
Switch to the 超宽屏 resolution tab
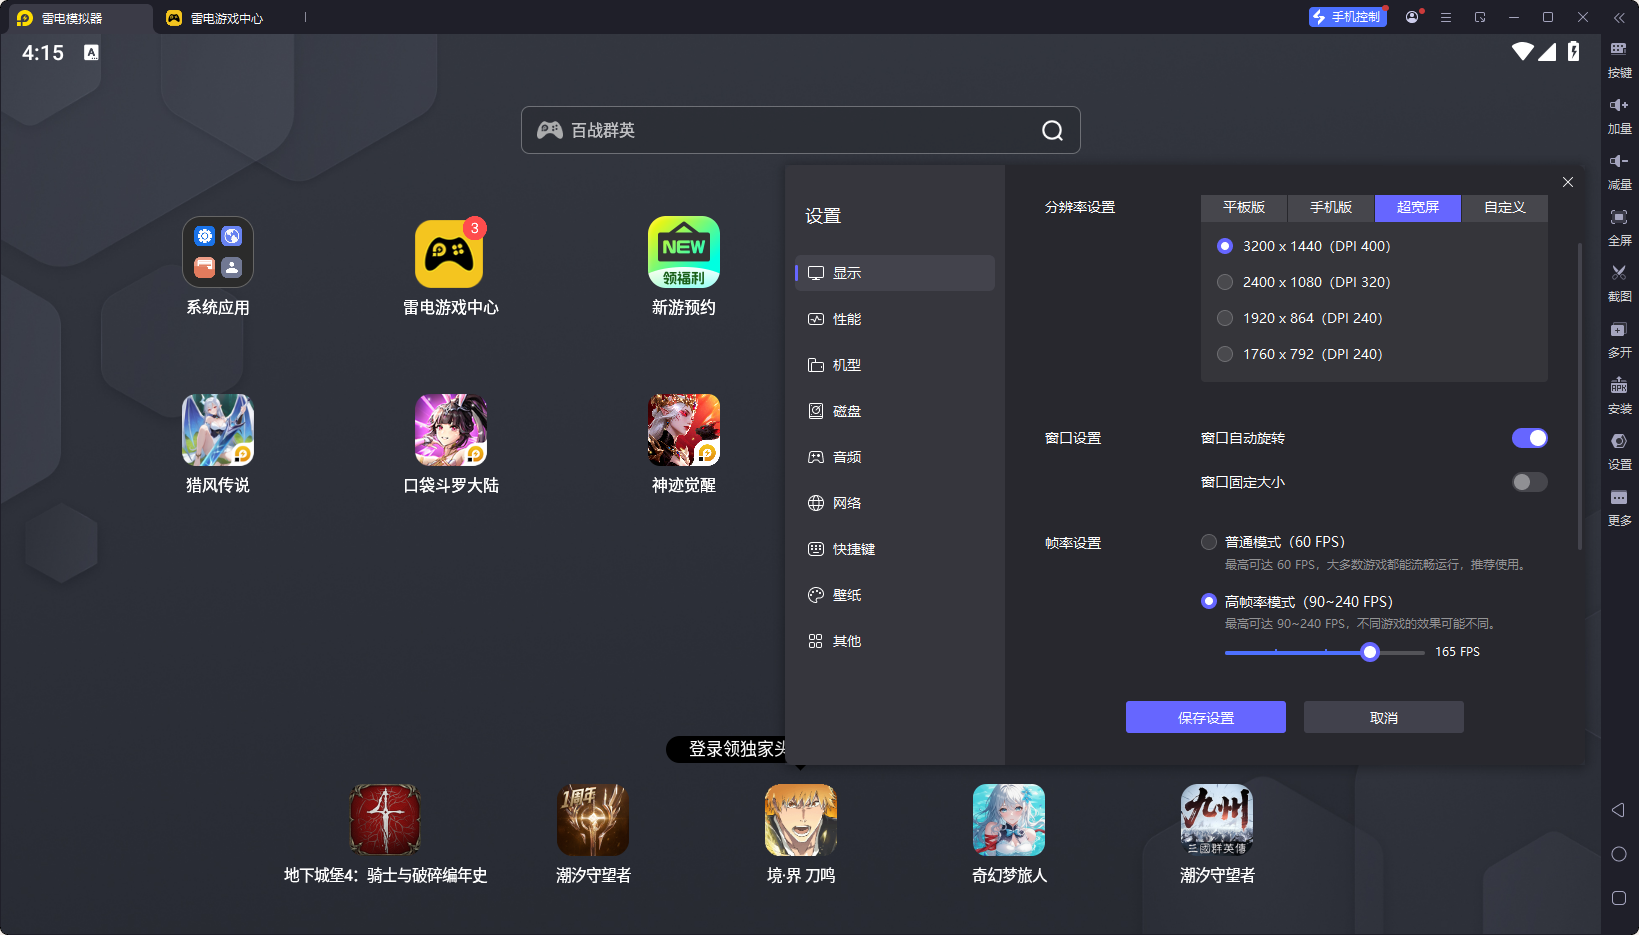point(1418,207)
